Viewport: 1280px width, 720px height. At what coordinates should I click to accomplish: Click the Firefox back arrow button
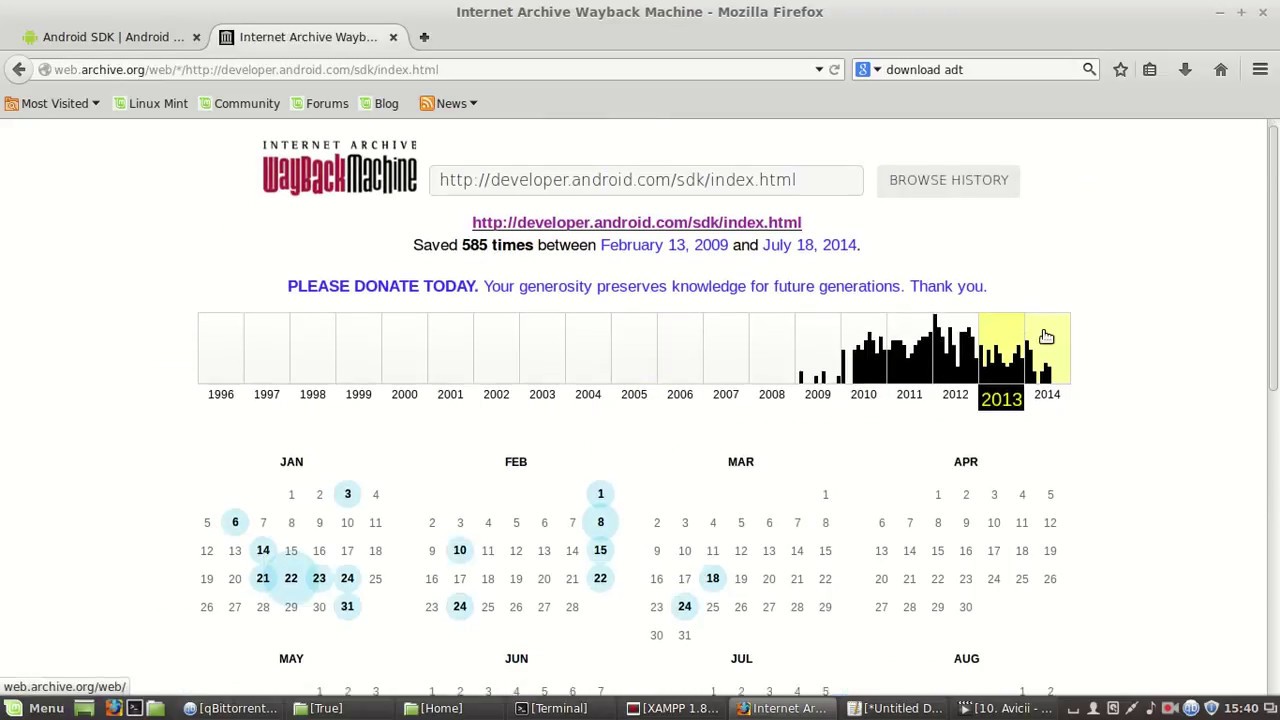pos(19,69)
